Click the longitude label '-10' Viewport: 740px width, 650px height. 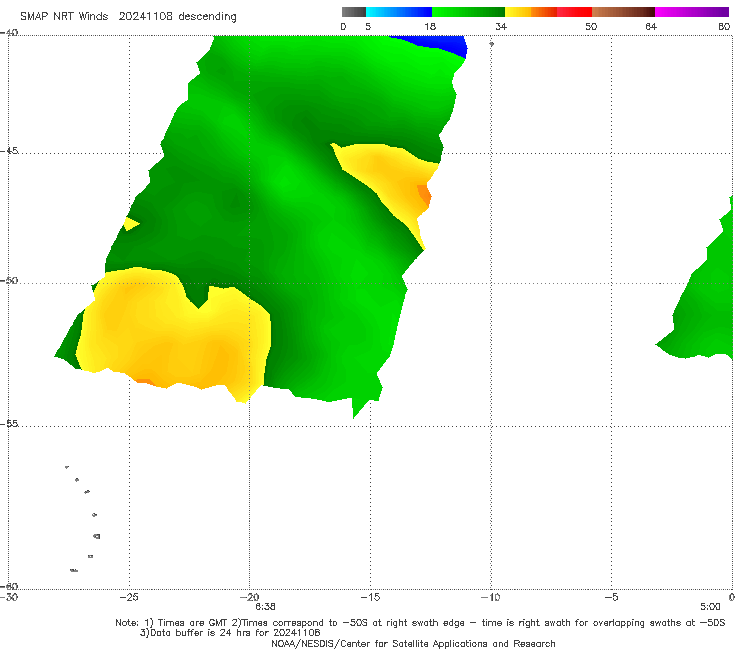coord(490,597)
